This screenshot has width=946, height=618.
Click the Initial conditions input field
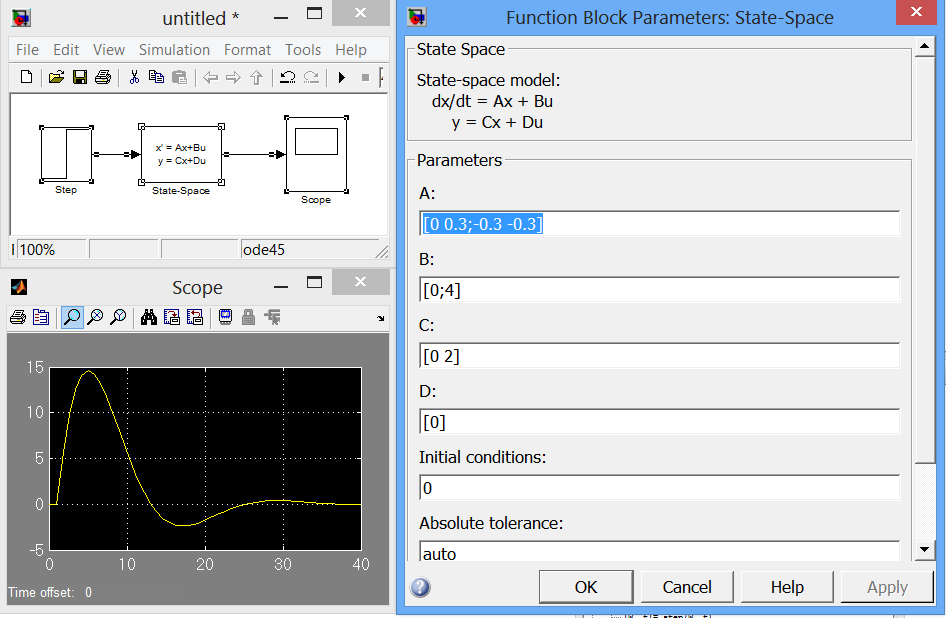[659, 488]
